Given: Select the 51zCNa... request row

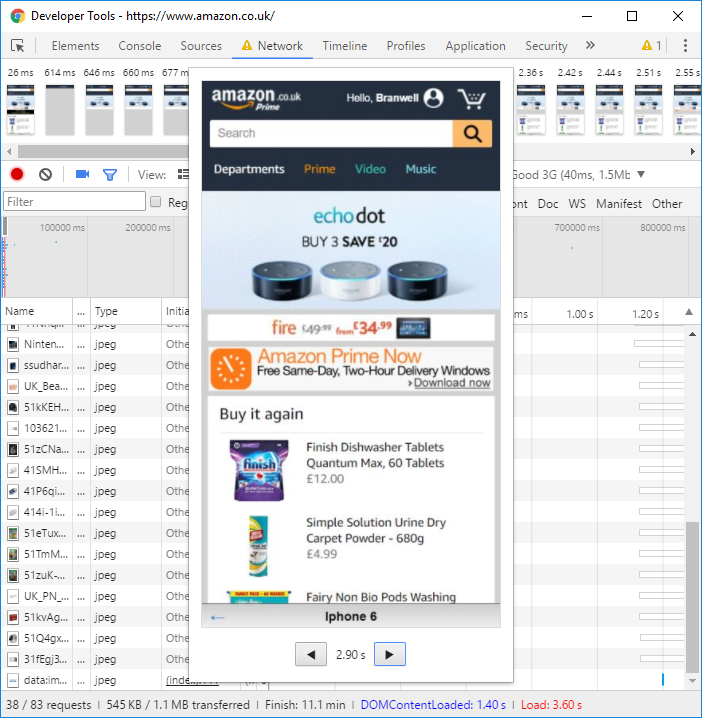Looking at the screenshot, I should coord(95,449).
